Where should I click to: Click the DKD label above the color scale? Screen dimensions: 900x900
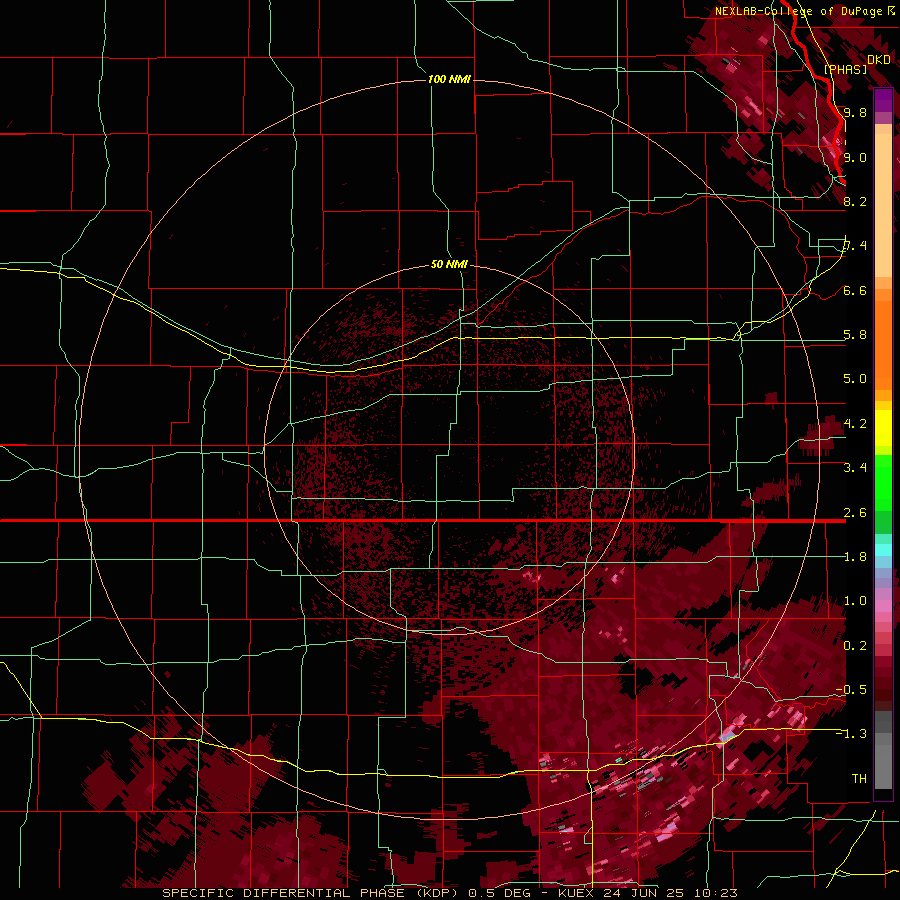[879, 60]
